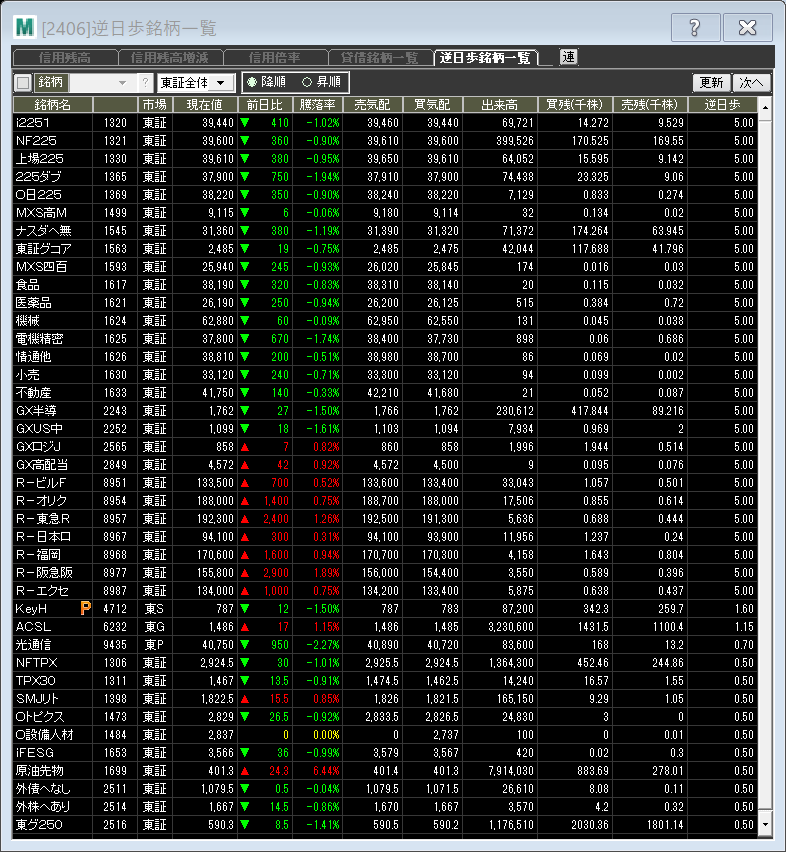Select the 逆日歩銘柄一覧 tab

485,58
